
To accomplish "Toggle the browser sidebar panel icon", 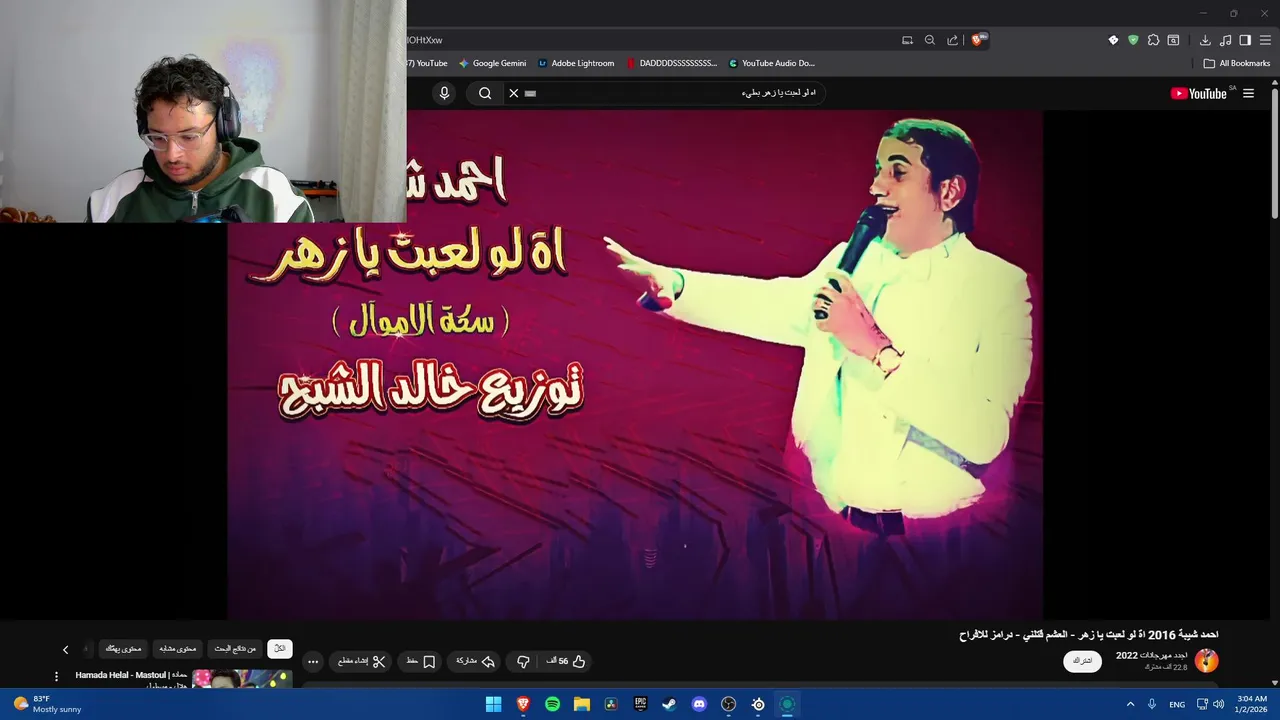I will click(1245, 40).
